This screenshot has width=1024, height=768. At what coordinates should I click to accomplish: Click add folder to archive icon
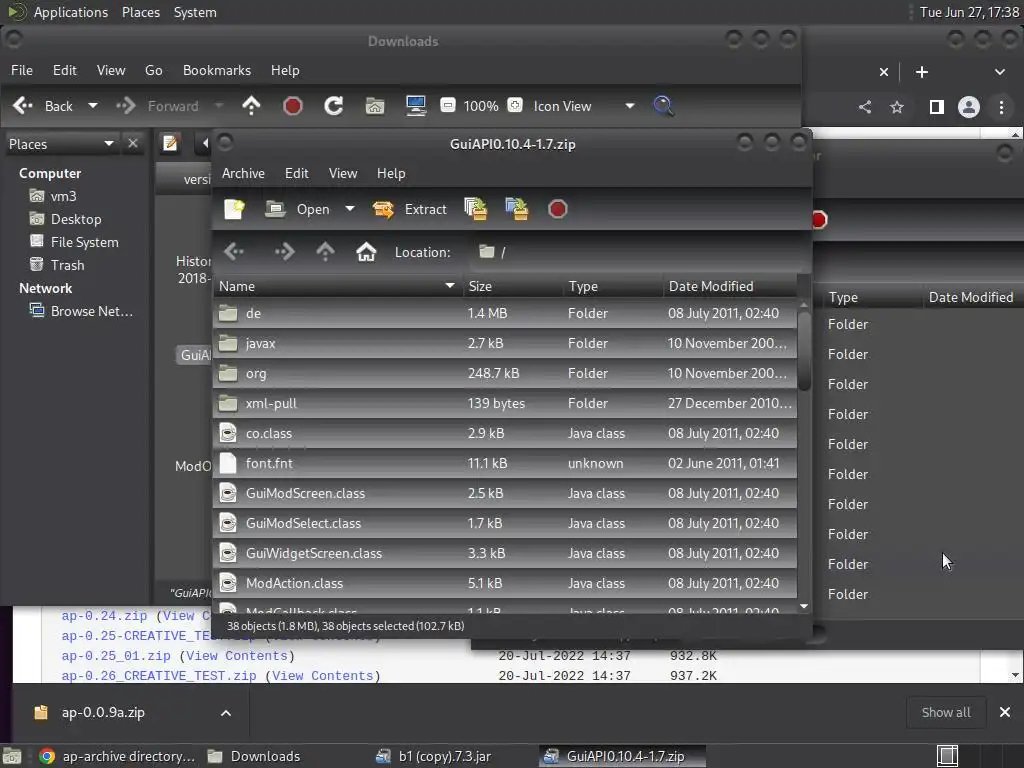pos(517,209)
